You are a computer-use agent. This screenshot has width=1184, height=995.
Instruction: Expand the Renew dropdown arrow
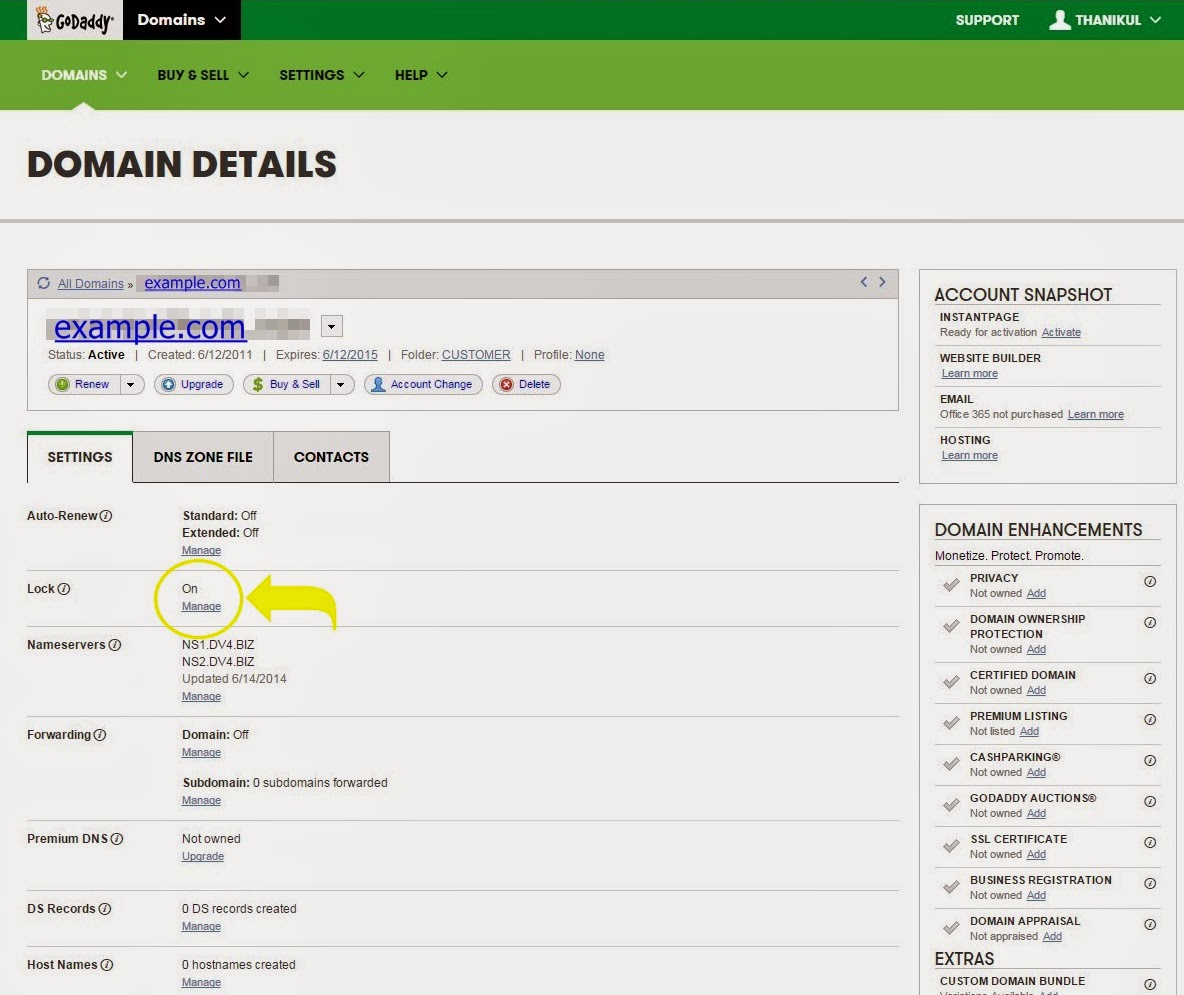[x=131, y=384]
